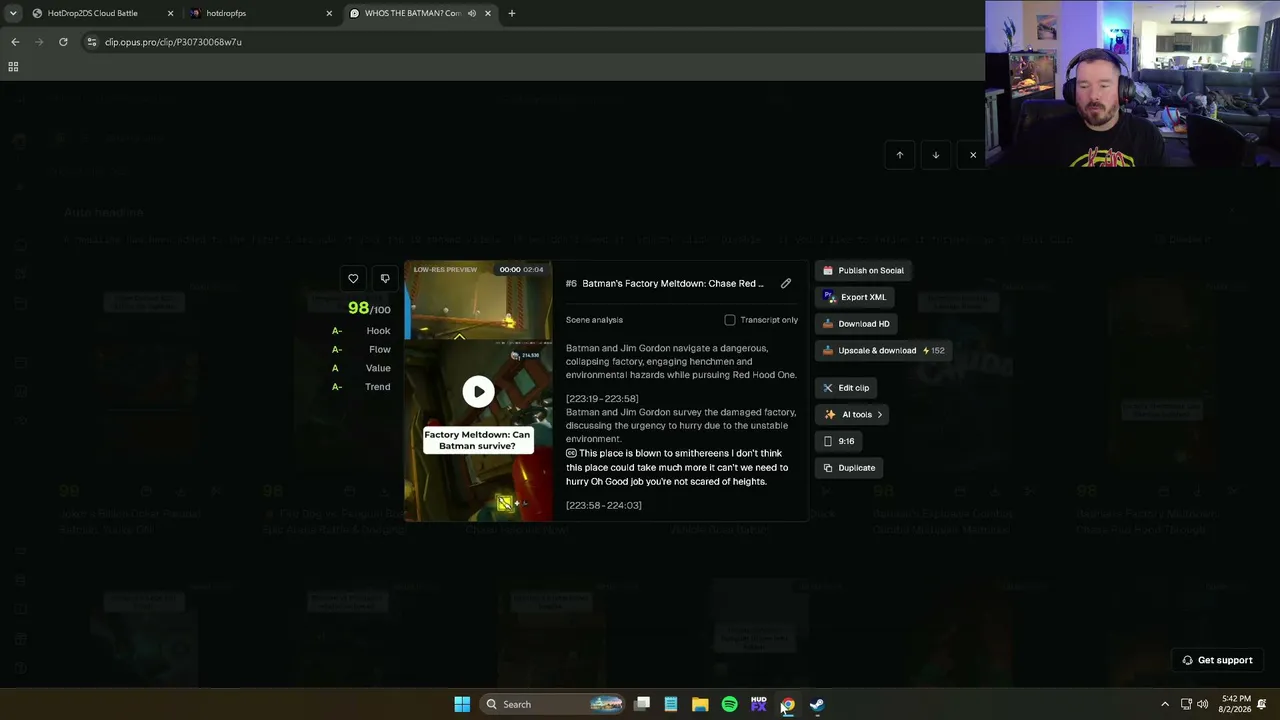Open Get support chat
Screen dimensions: 1280x720
1217,660
